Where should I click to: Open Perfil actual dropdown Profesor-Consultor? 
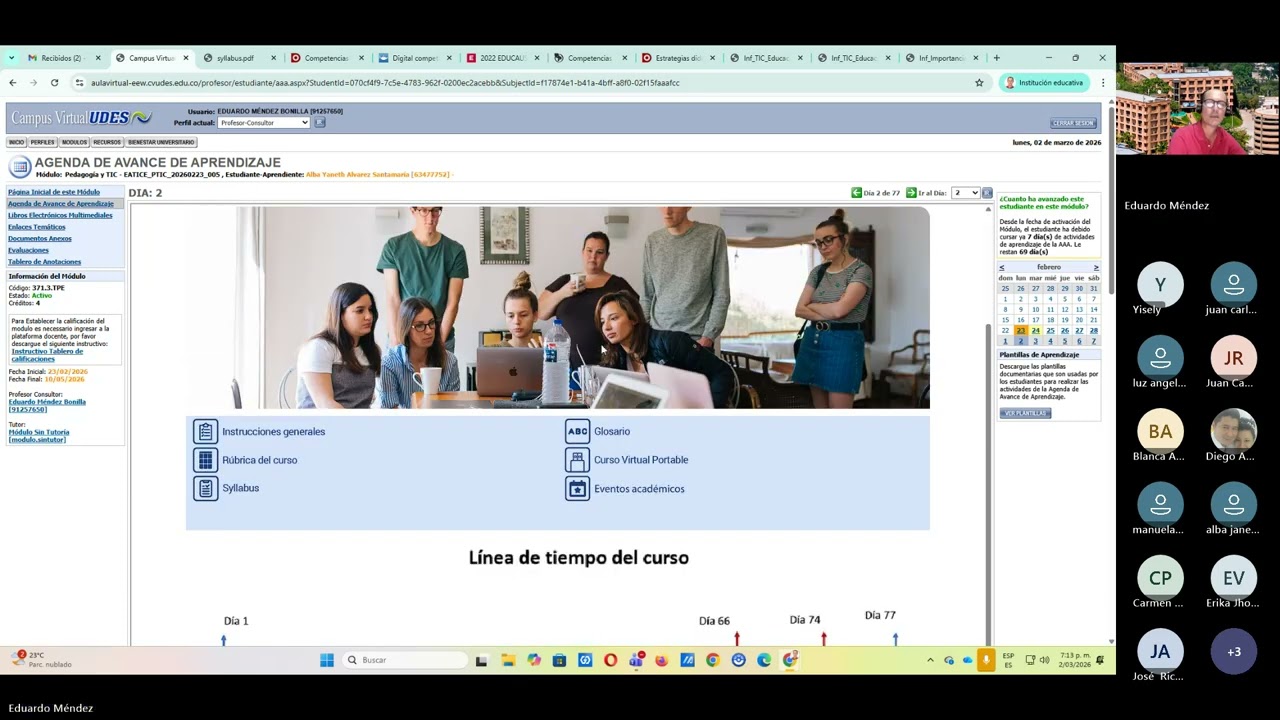tap(264, 123)
